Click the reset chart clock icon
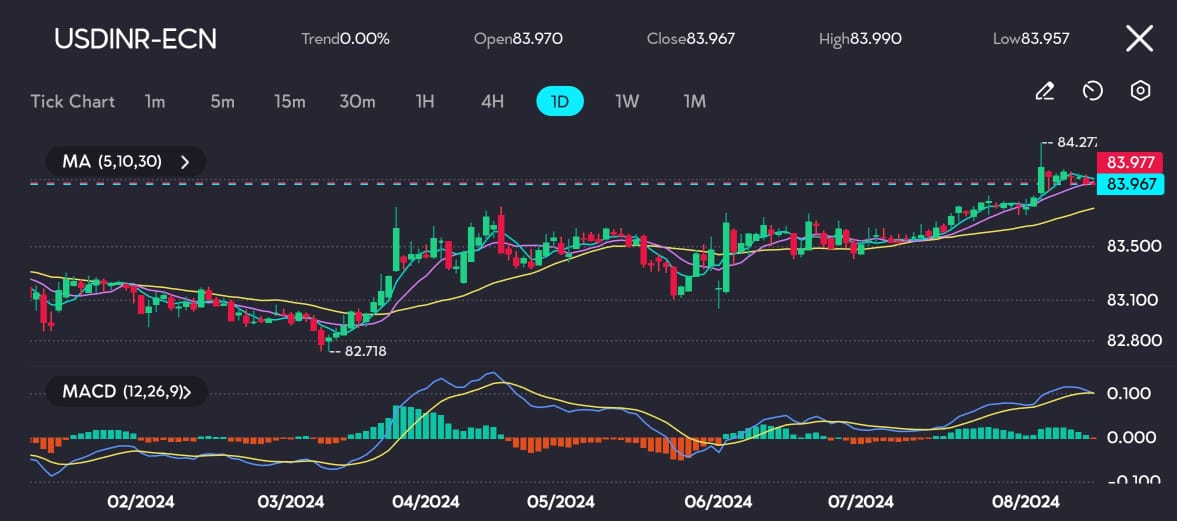The height and width of the screenshot is (521, 1177). (x=1093, y=92)
